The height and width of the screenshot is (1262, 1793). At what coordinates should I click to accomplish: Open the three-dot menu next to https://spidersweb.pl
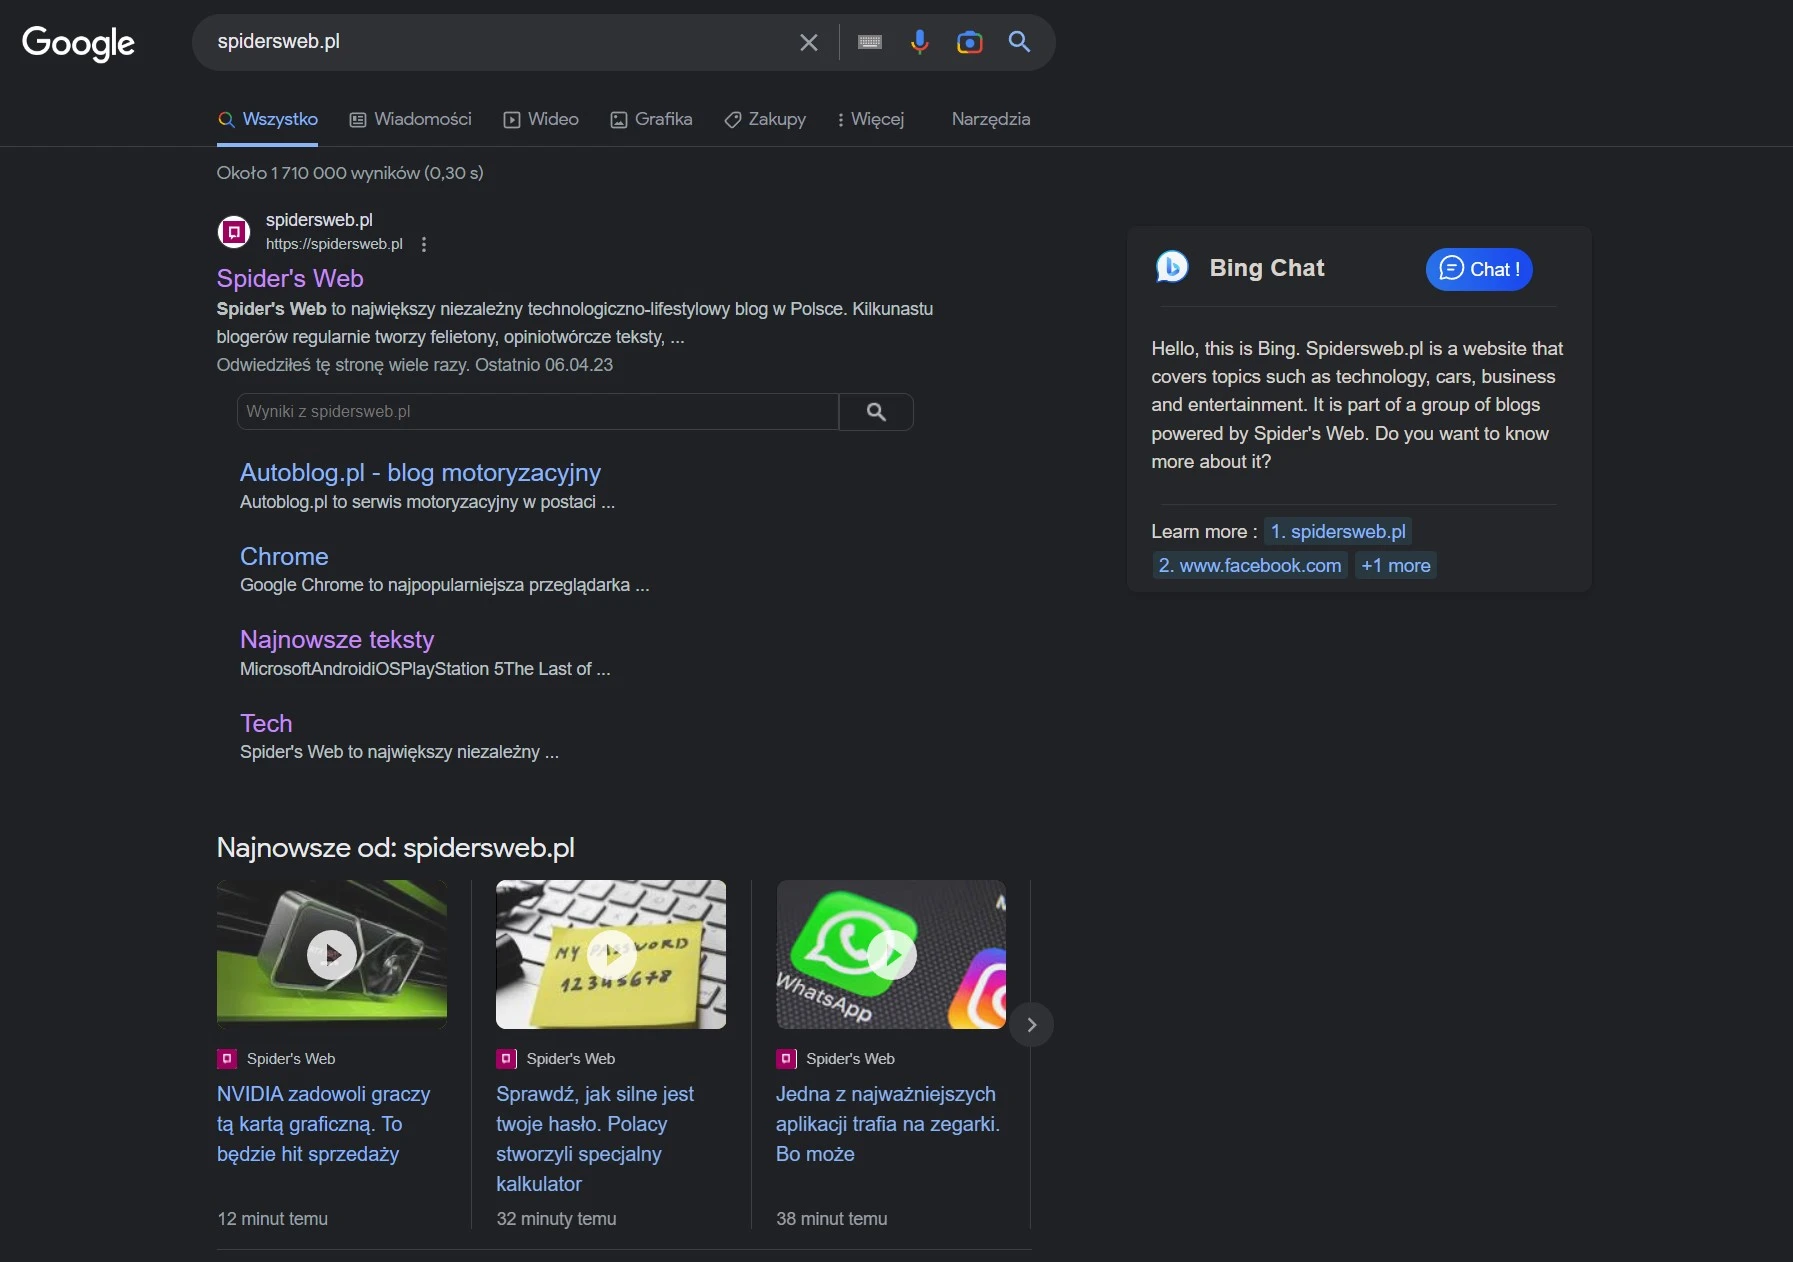tap(424, 244)
